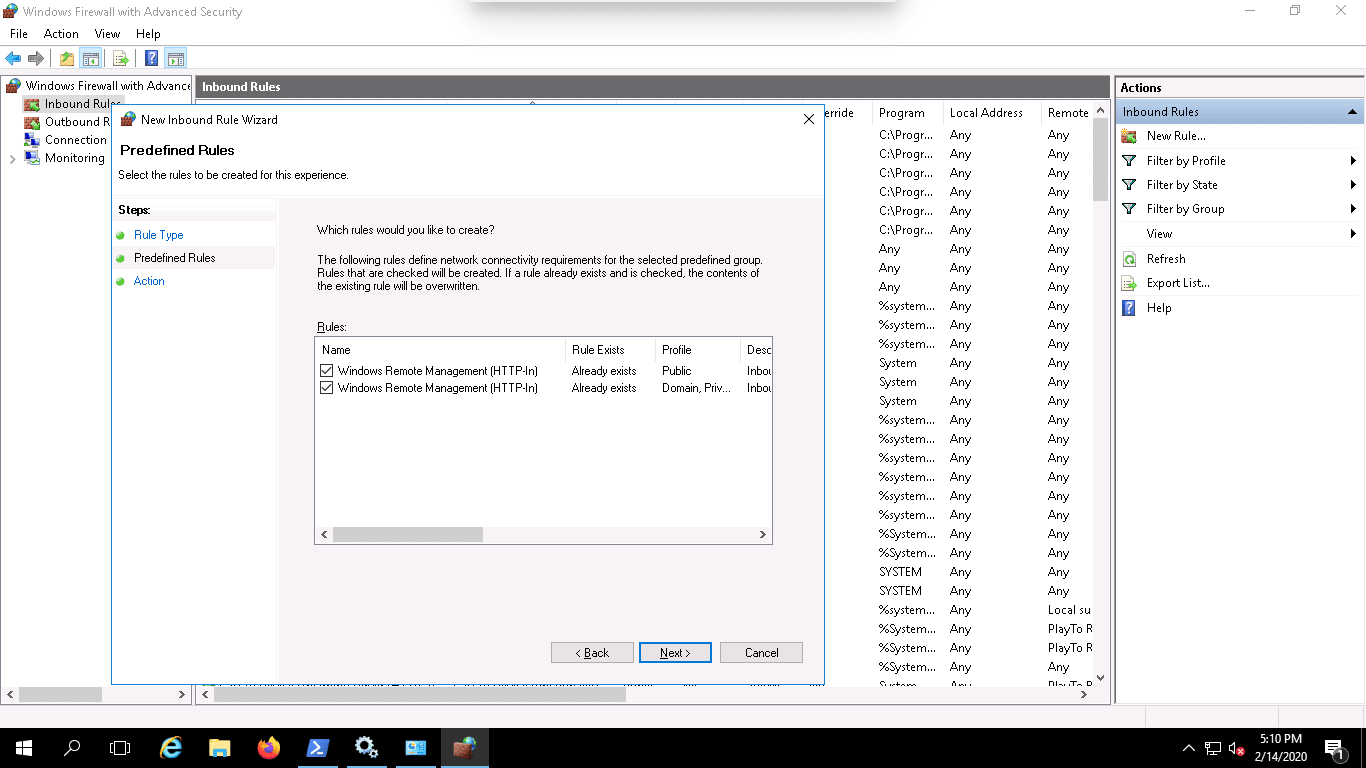This screenshot has width=1366, height=768.
Task: Open the Help menu in menu bar
Action: coord(148,34)
